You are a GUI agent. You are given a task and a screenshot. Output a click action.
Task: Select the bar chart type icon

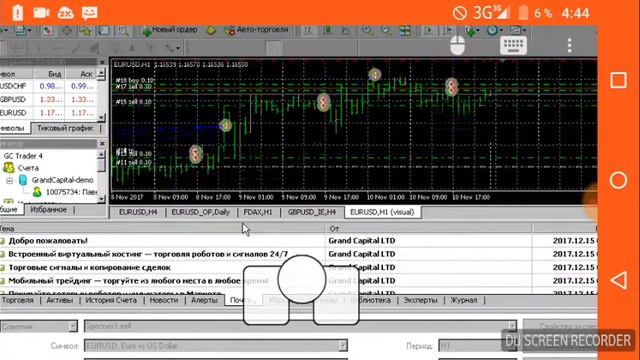click(309, 30)
